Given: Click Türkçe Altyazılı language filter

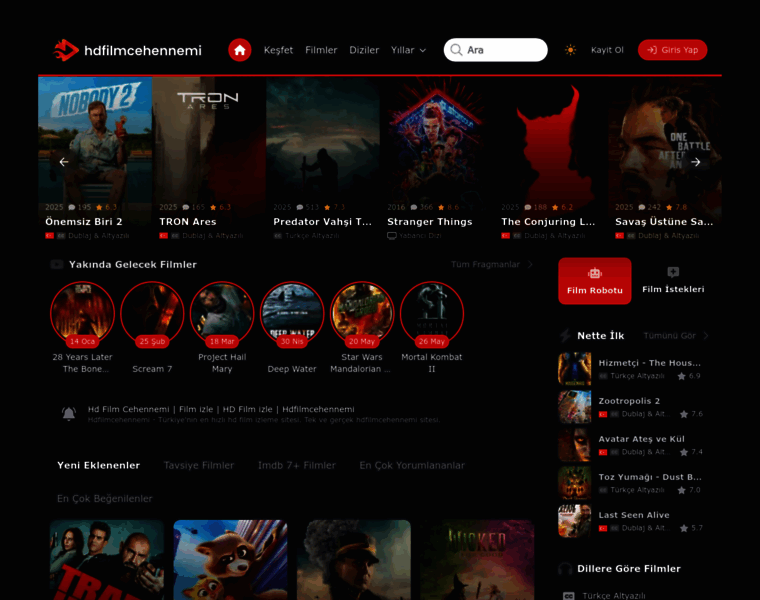Looking at the screenshot, I should point(614,596).
